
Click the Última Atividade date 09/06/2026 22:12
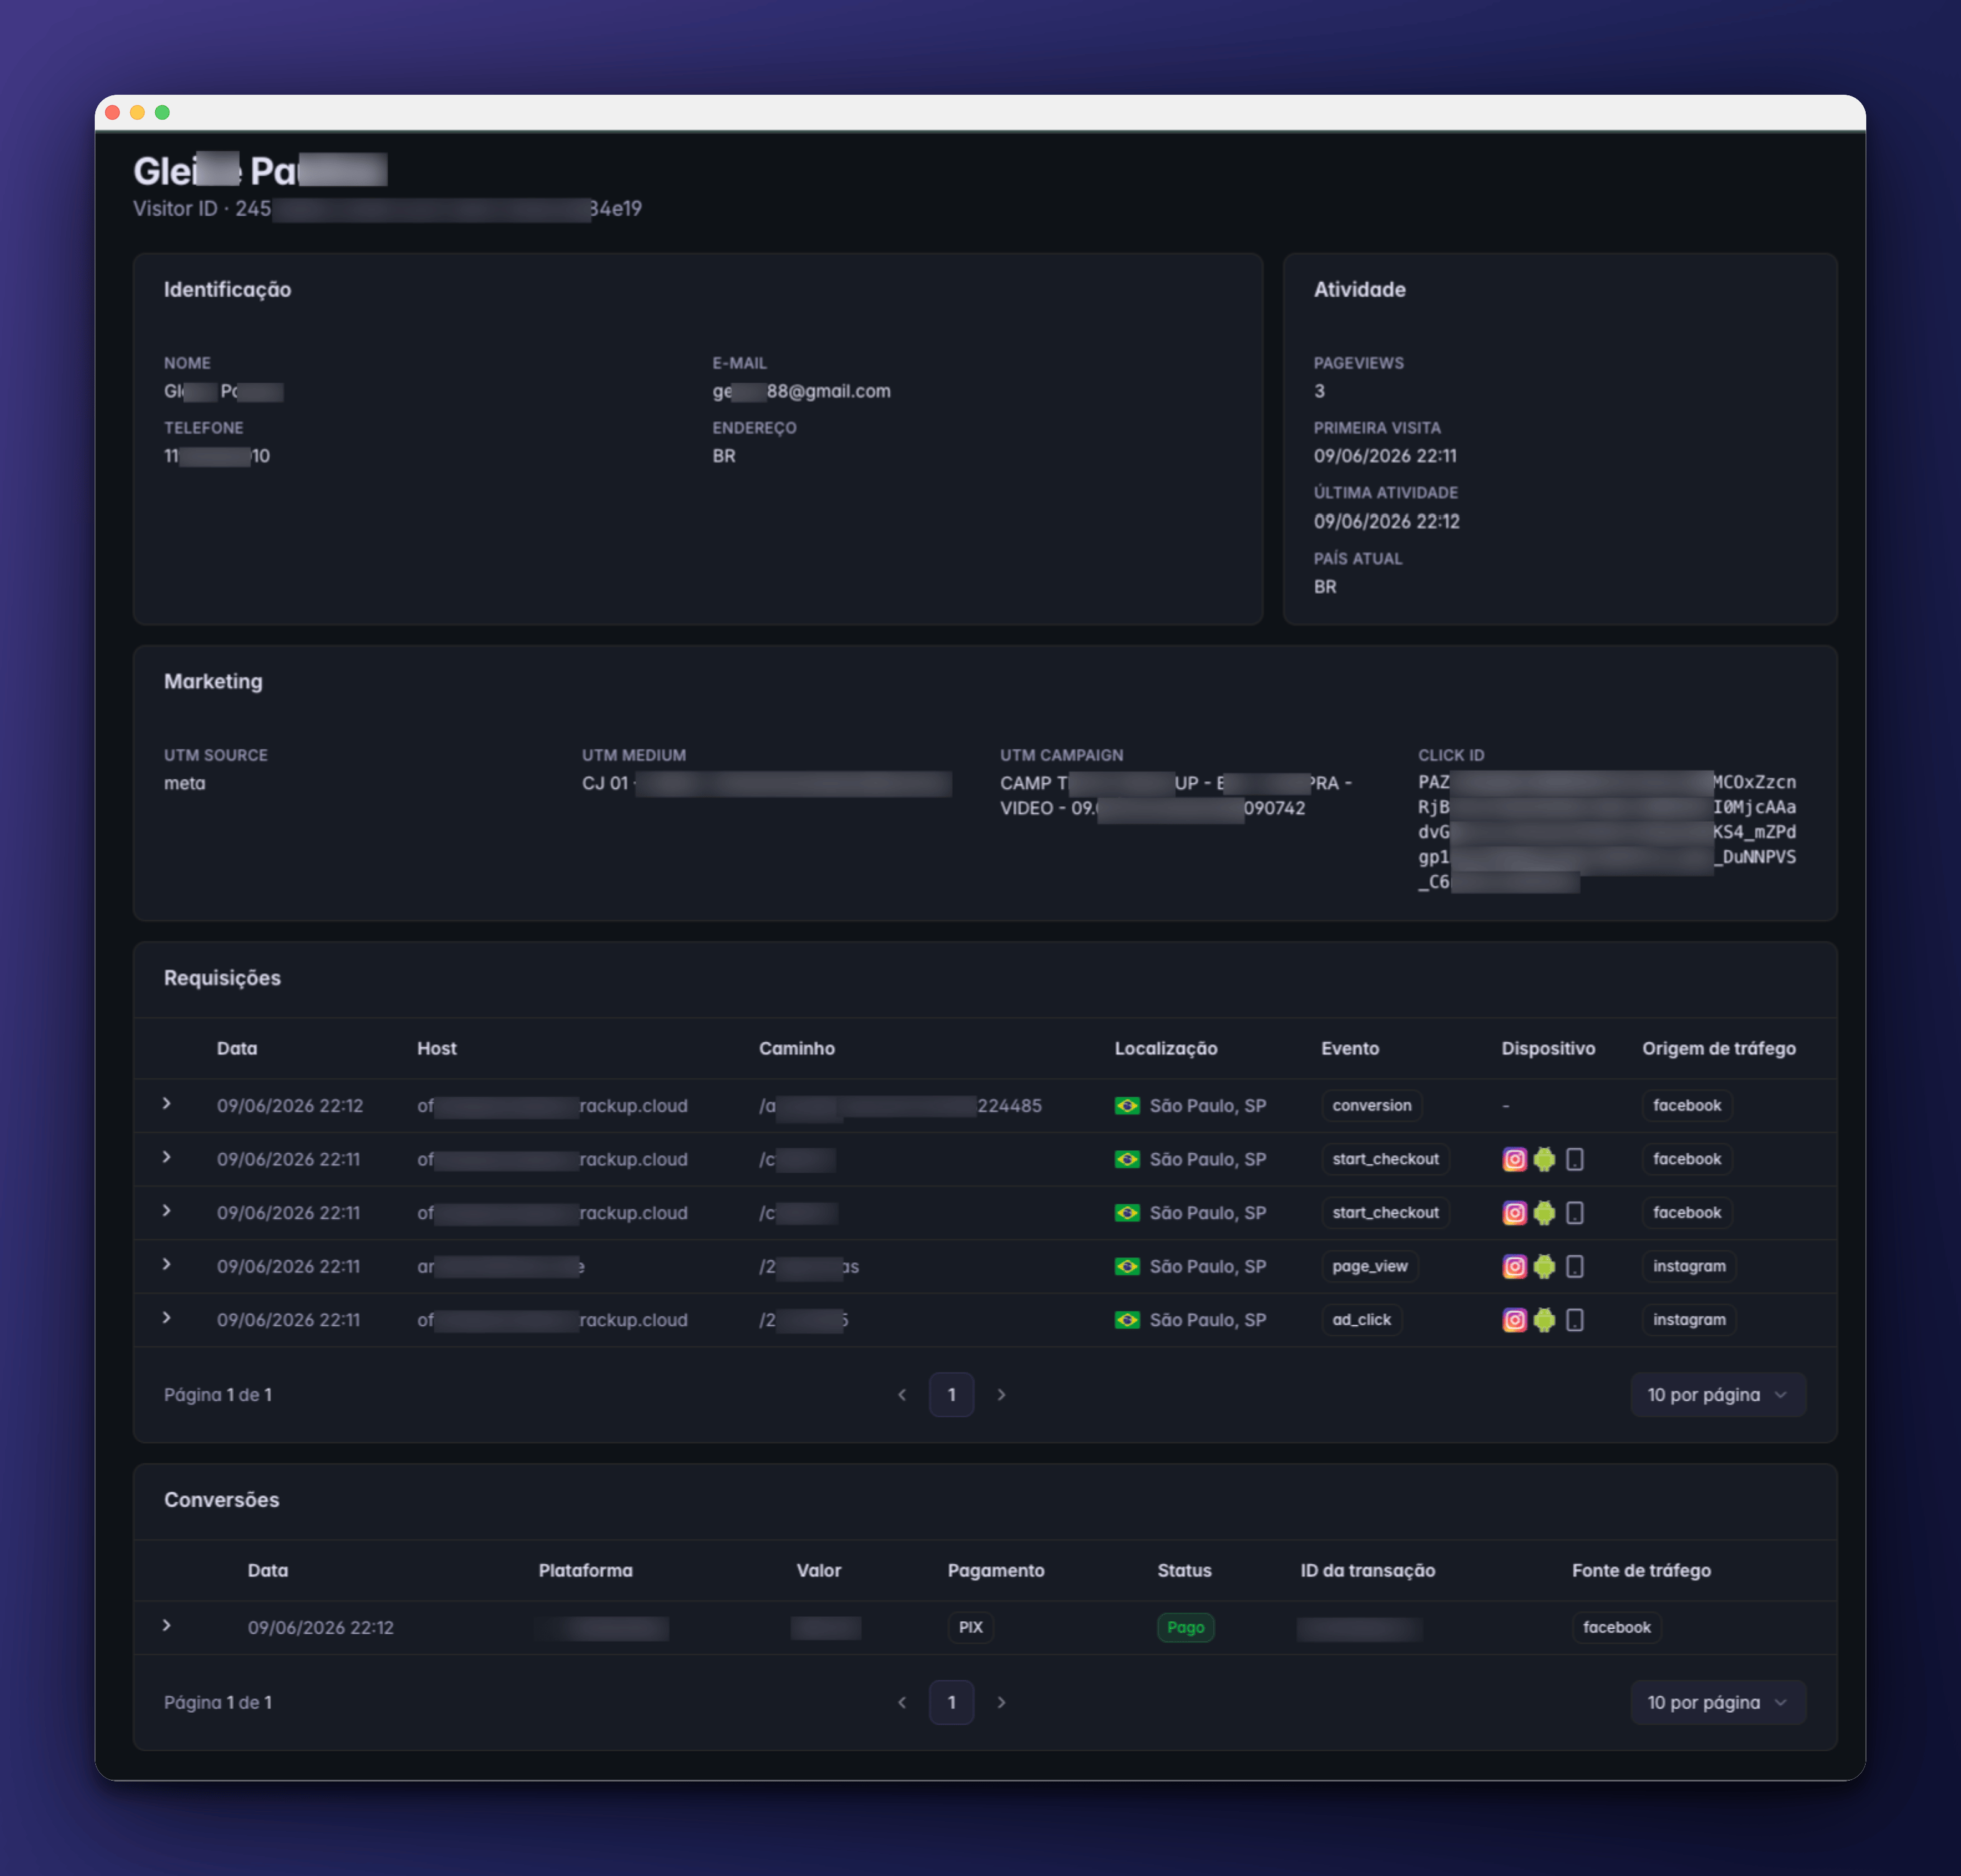(x=1386, y=521)
